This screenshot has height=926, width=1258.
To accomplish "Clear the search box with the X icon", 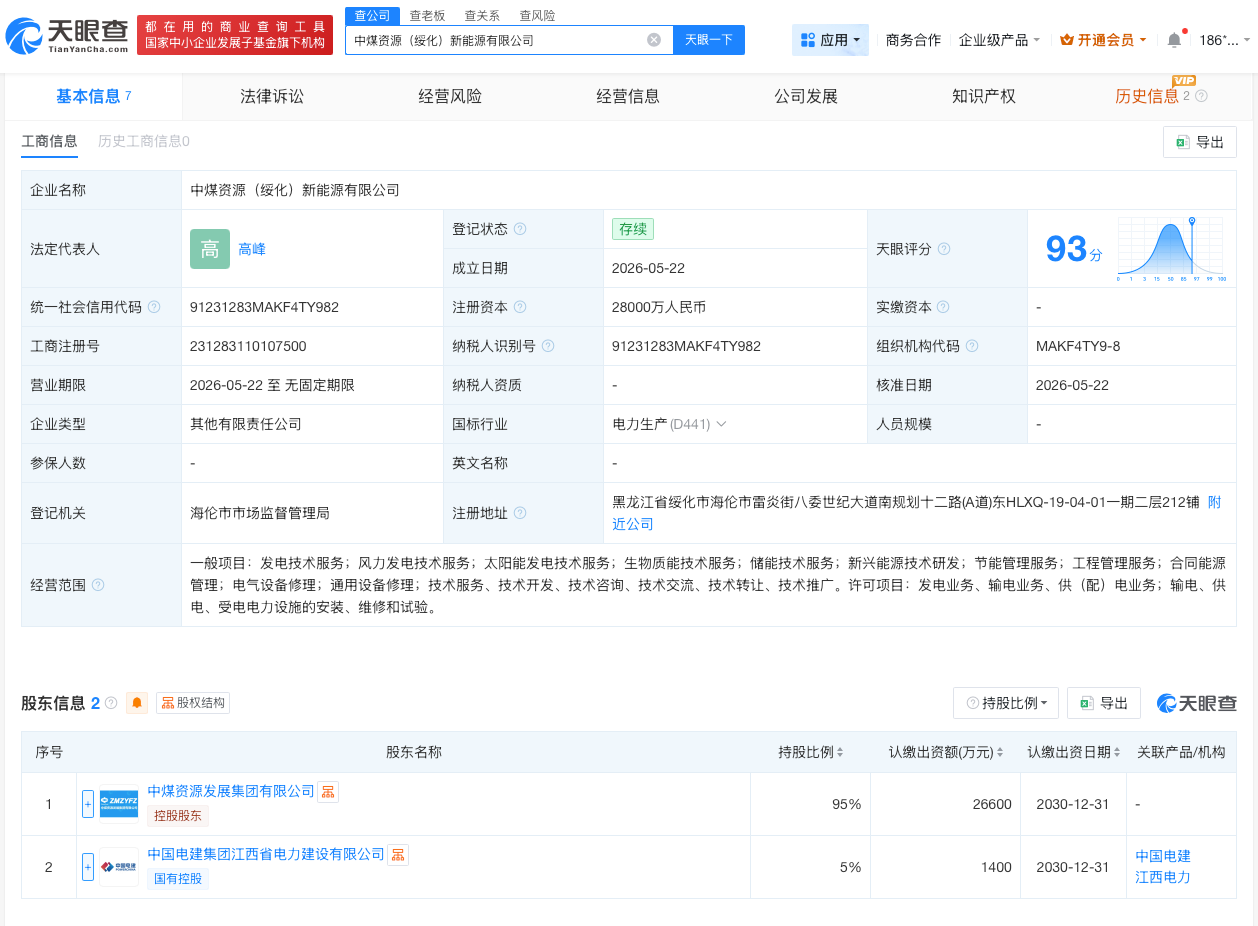I will (654, 40).
